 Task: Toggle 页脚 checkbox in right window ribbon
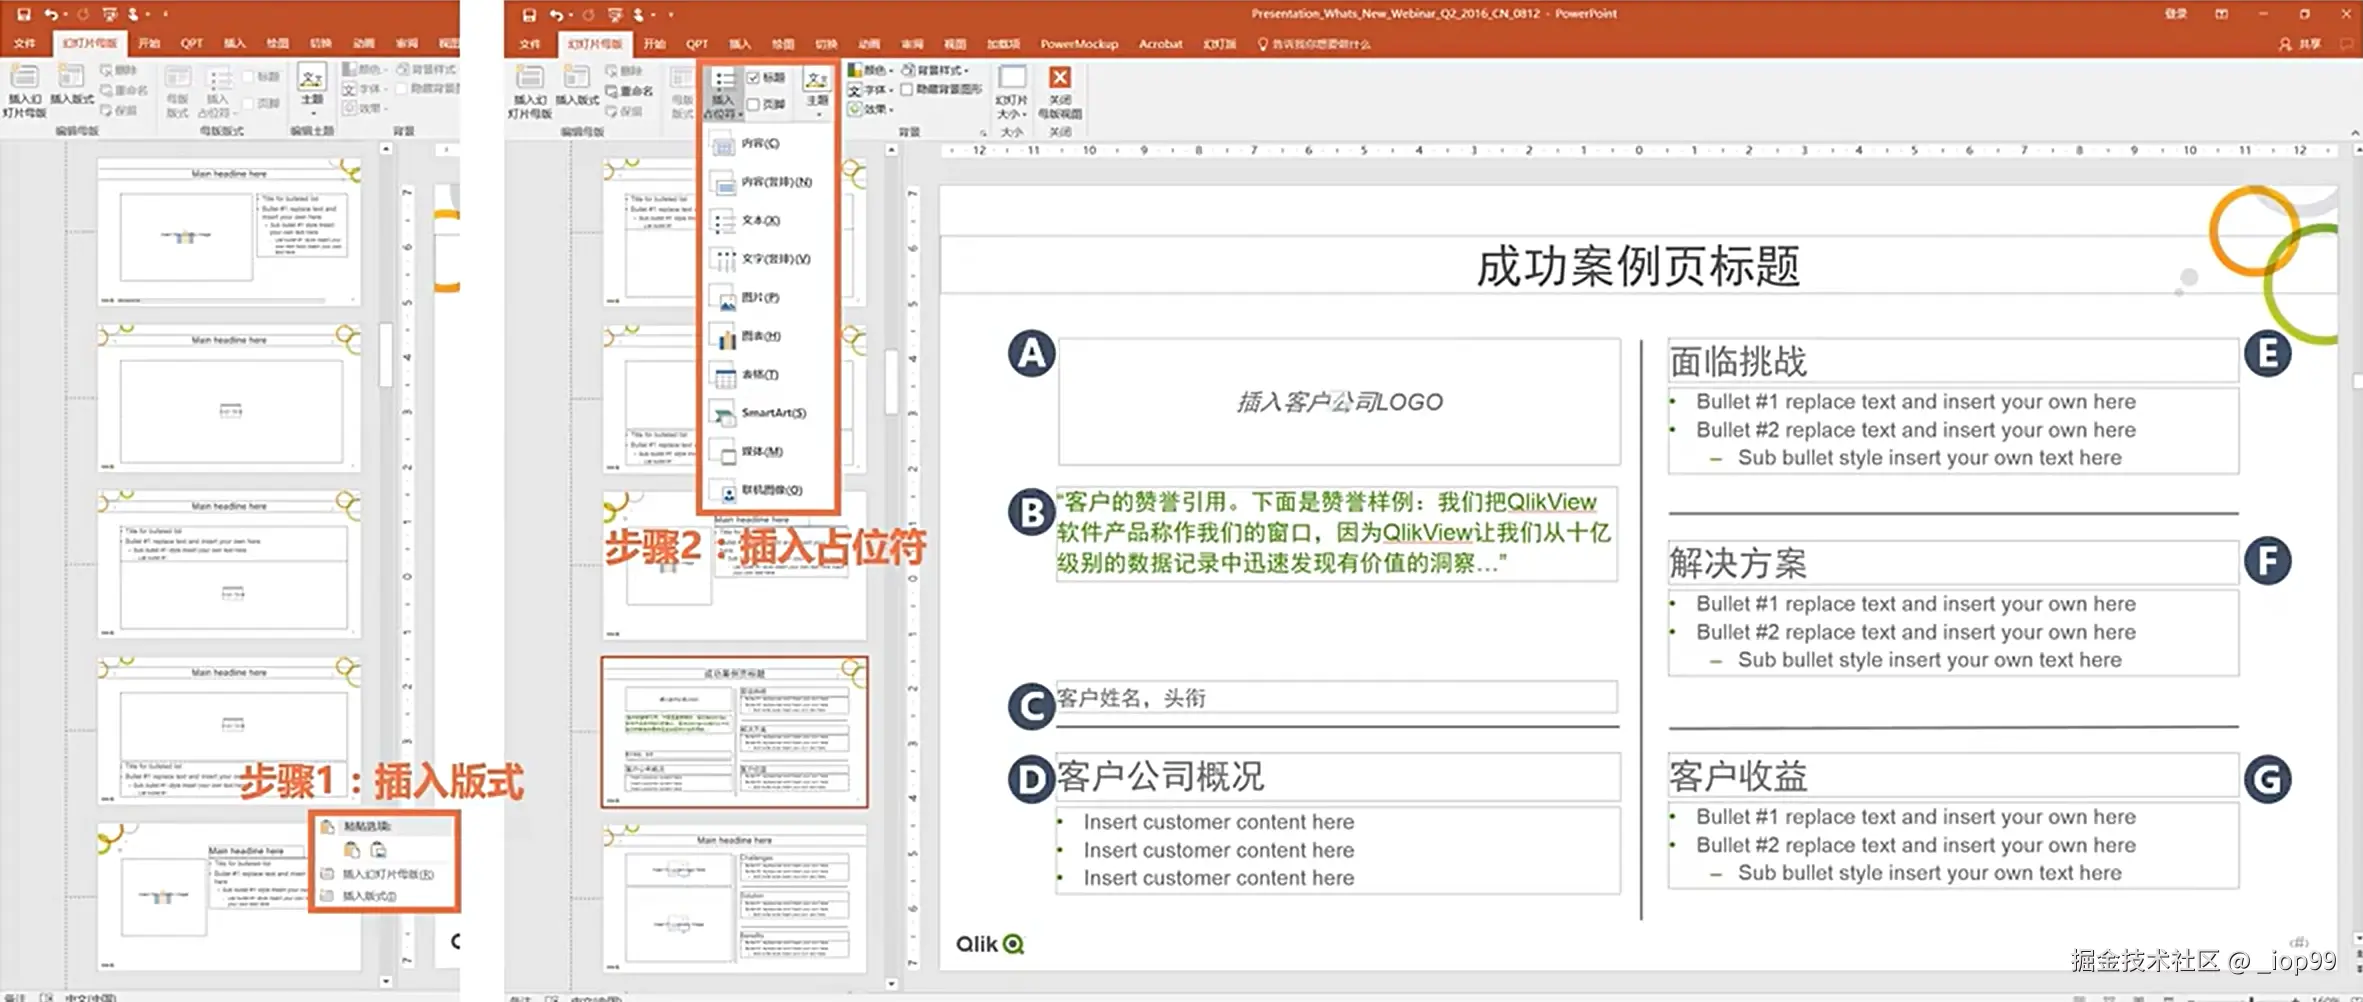[x=753, y=104]
